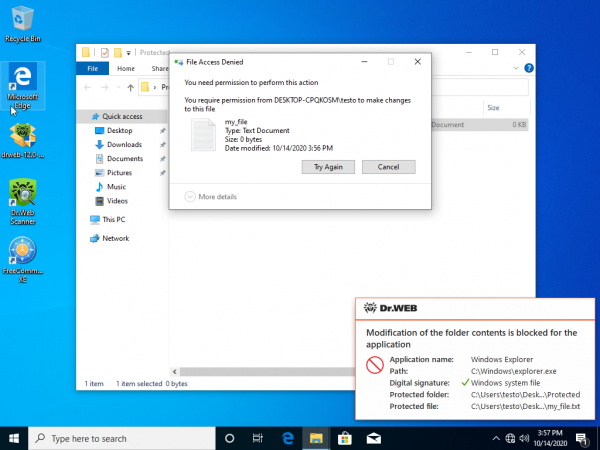Open Microsoft Store from taskbar
Image resolution: width=600 pixels, height=450 pixels.
tap(343, 438)
